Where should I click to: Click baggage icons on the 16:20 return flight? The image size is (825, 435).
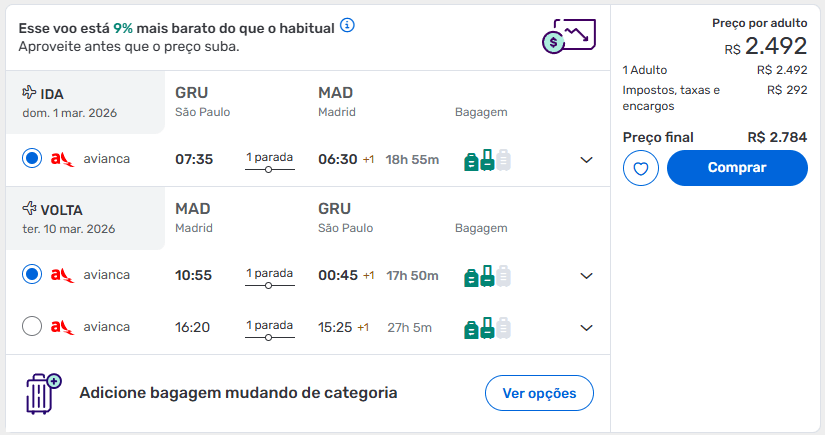pos(487,328)
